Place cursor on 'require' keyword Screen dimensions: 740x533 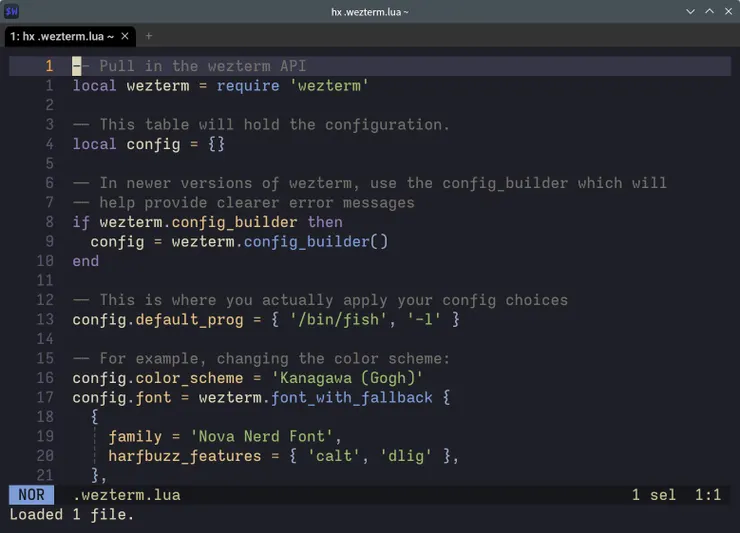(x=248, y=86)
